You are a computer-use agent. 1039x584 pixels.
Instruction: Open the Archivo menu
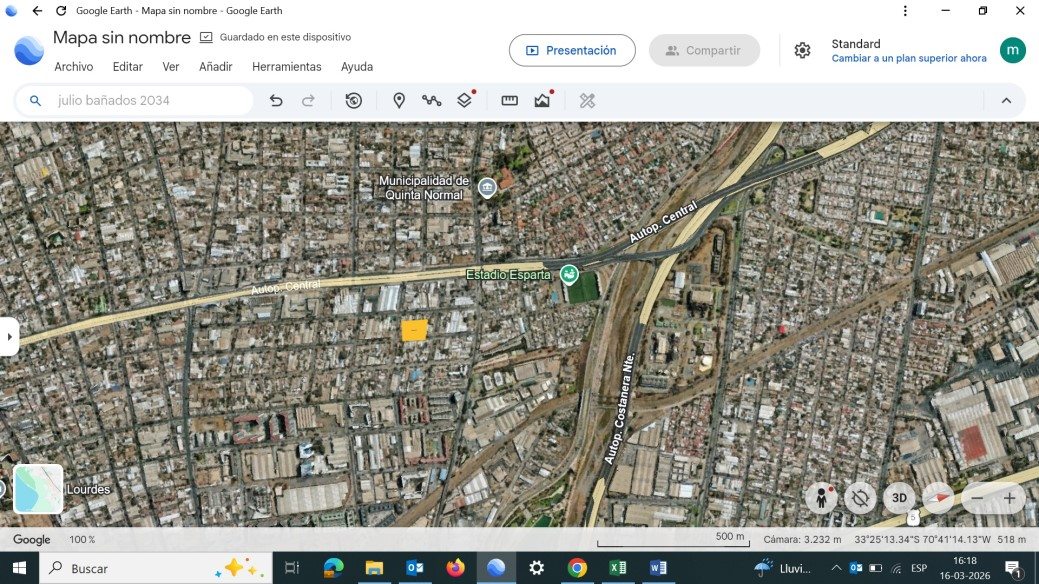[74, 67]
